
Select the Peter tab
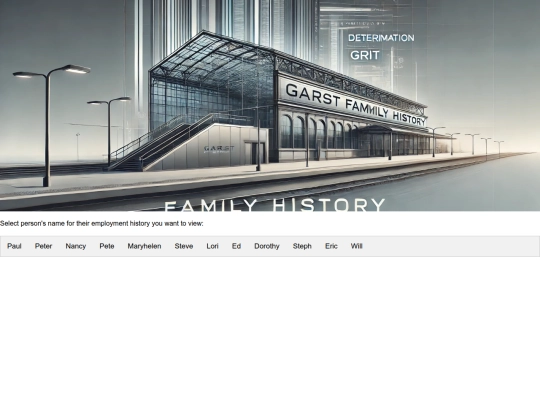43,246
